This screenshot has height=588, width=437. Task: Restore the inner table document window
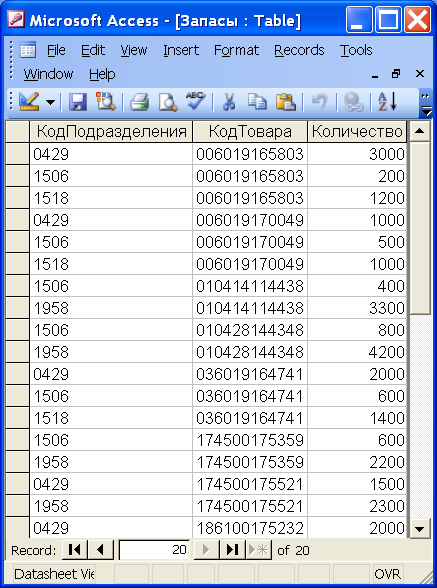tap(396, 74)
